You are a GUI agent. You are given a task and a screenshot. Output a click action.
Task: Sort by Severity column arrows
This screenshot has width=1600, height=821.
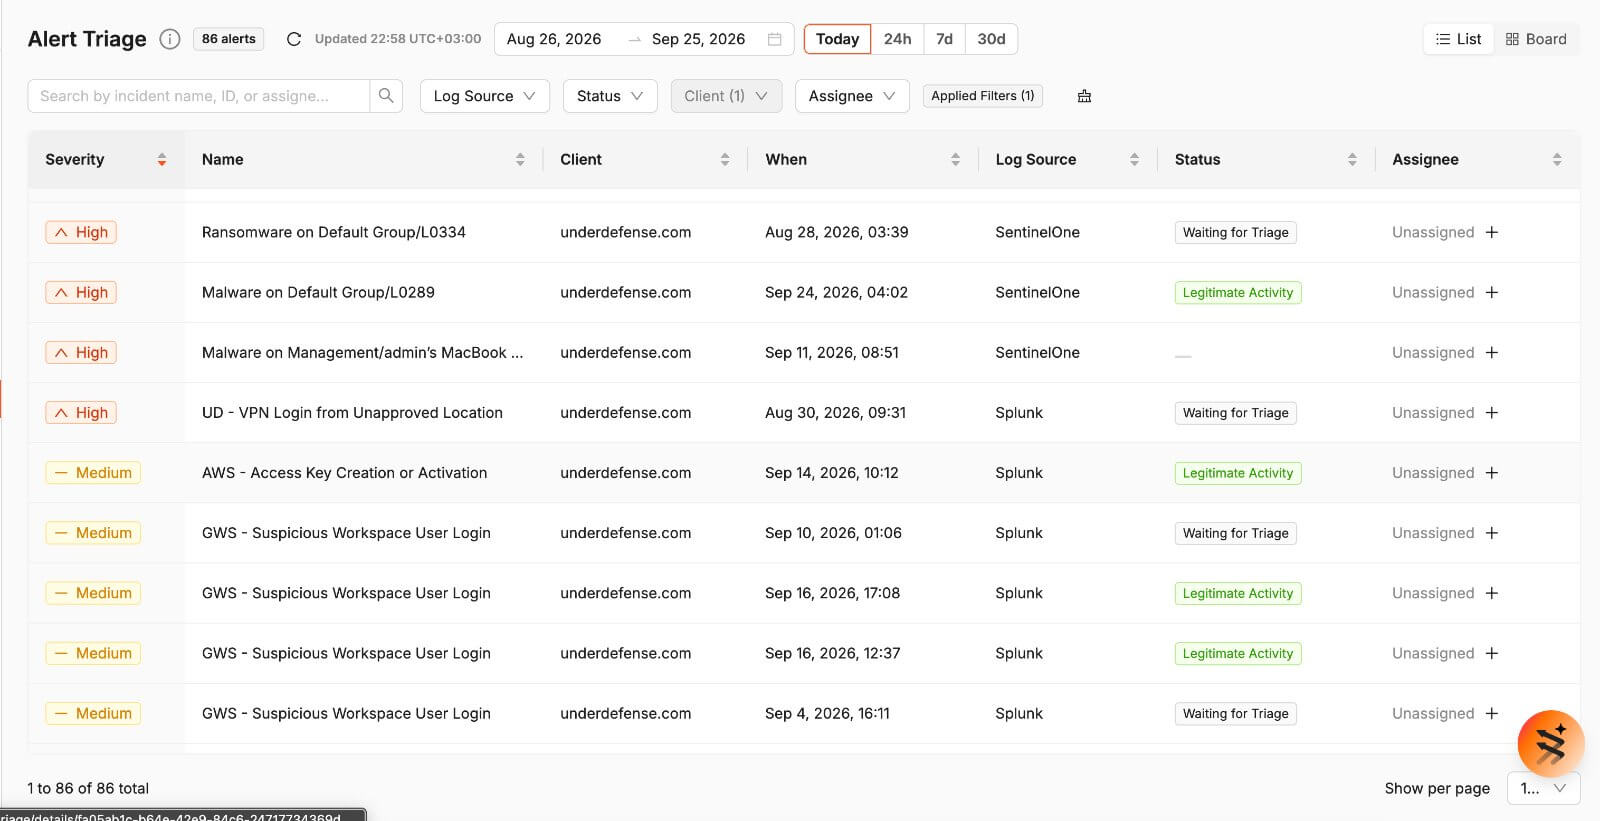tap(162, 160)
